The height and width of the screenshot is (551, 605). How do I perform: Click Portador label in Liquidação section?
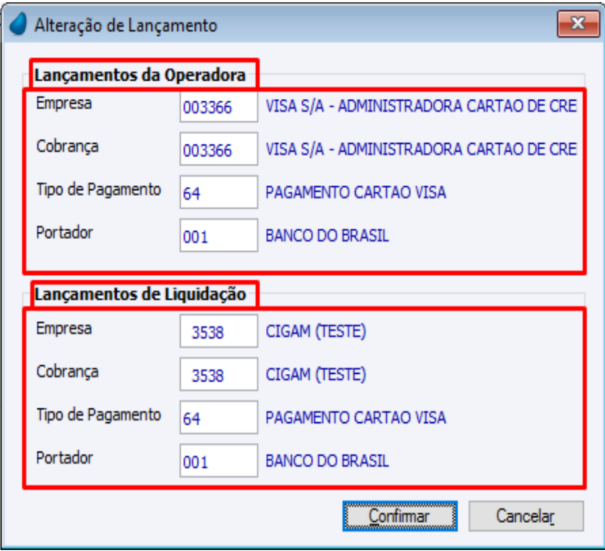(64, 458)
